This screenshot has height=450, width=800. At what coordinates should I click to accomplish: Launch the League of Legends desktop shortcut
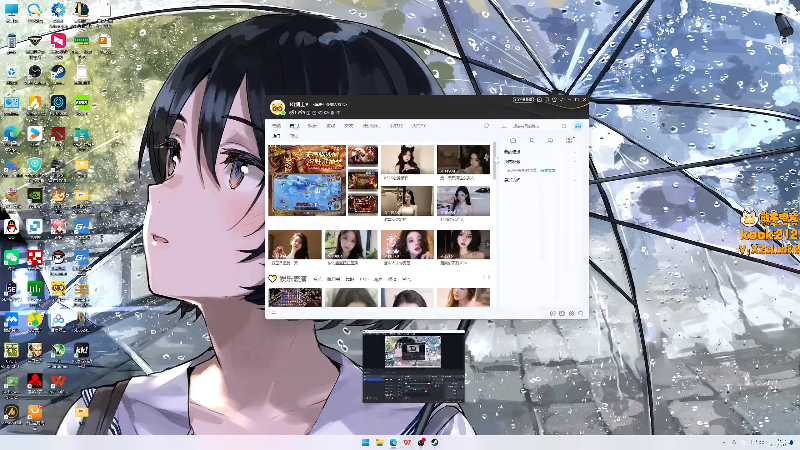tap(82, 10)
